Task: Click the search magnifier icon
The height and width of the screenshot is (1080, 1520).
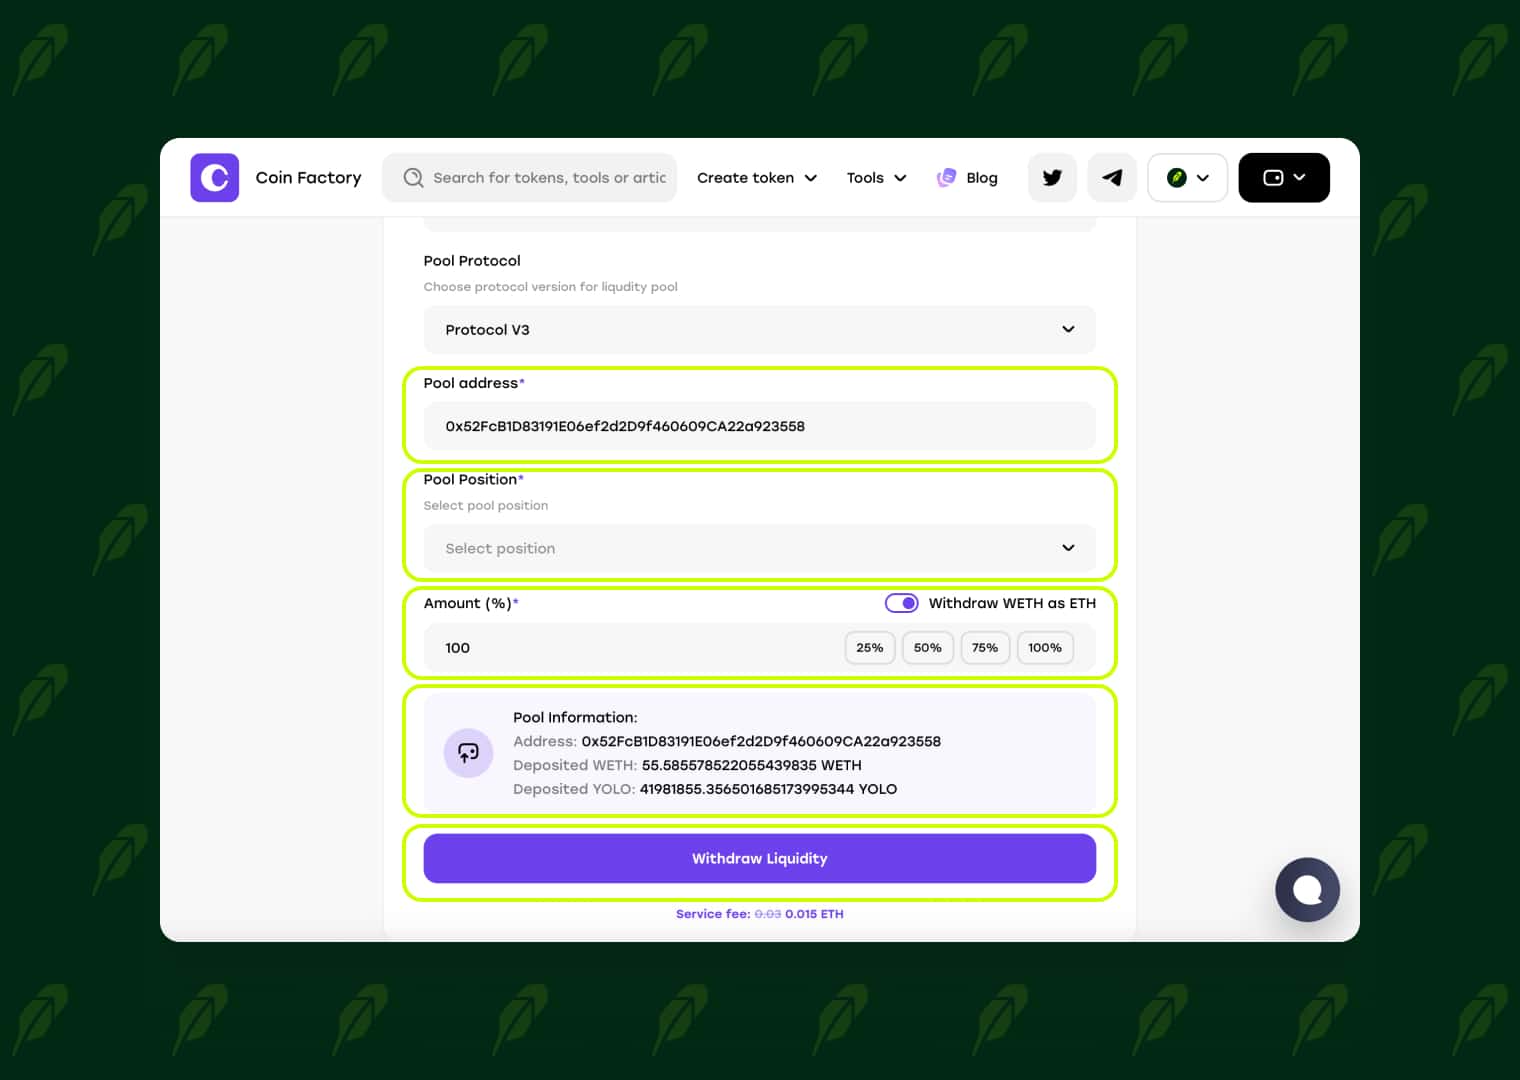Action: tap(413, 178)
